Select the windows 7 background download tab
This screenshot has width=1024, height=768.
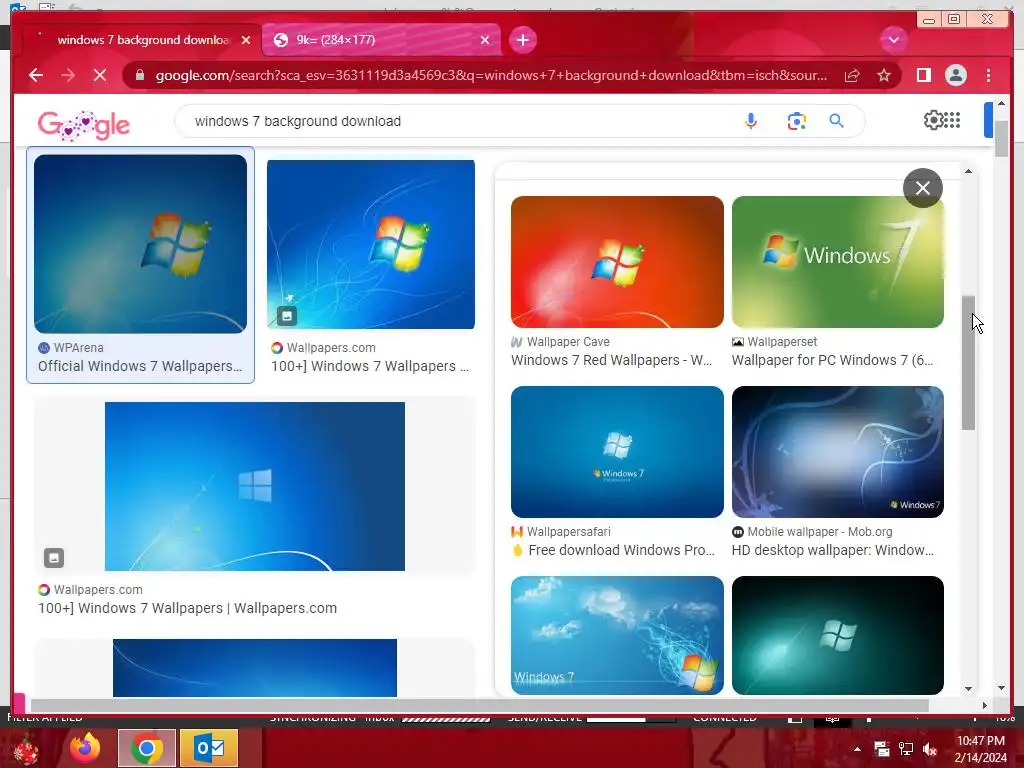[140, 40]
